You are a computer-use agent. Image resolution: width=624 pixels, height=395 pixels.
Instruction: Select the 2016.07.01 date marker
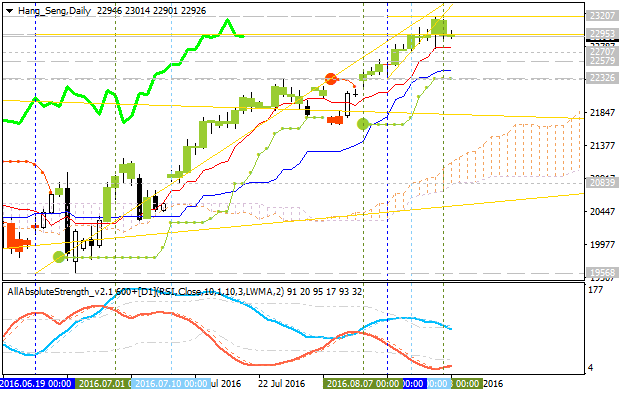(x=103, y=384)
